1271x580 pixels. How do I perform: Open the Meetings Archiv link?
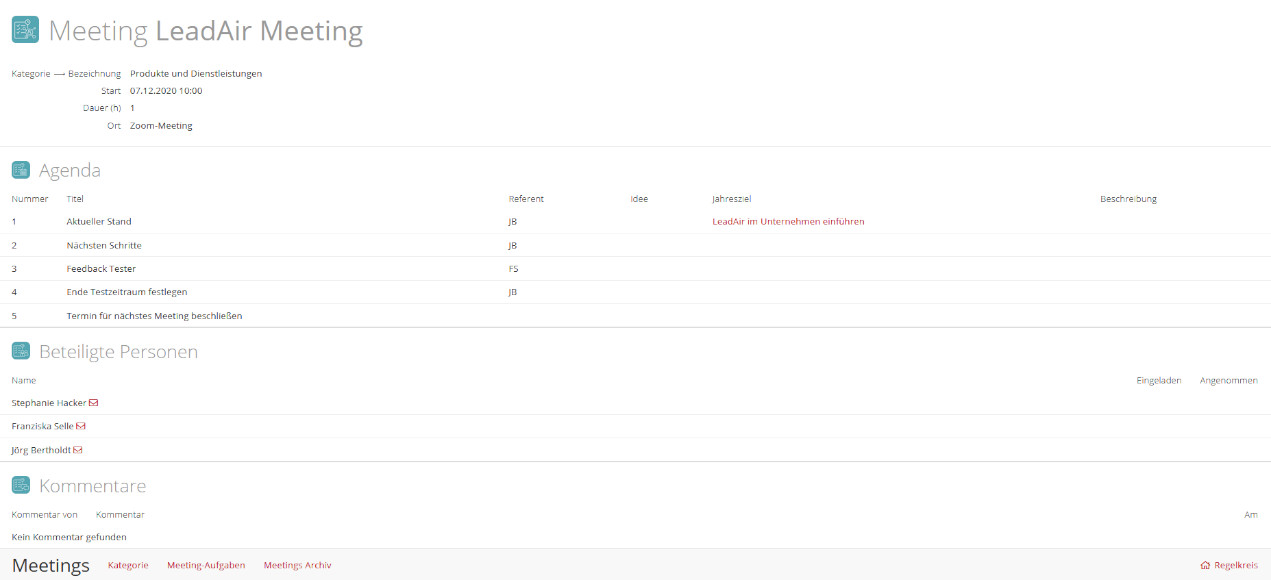pos(297,565)
